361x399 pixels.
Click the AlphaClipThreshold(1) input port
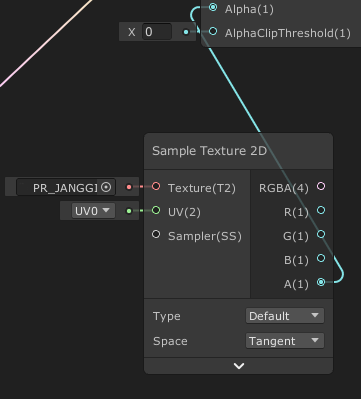tap(213, 32)
